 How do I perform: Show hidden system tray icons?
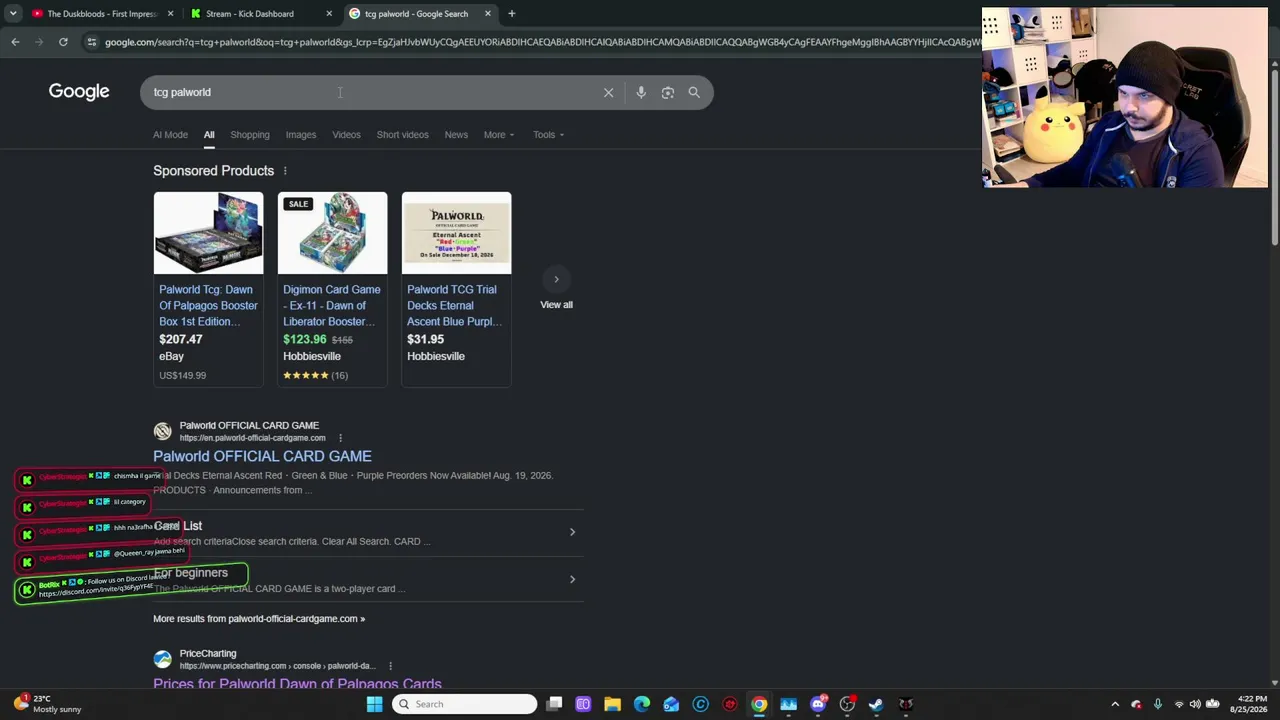point(1115,704)
